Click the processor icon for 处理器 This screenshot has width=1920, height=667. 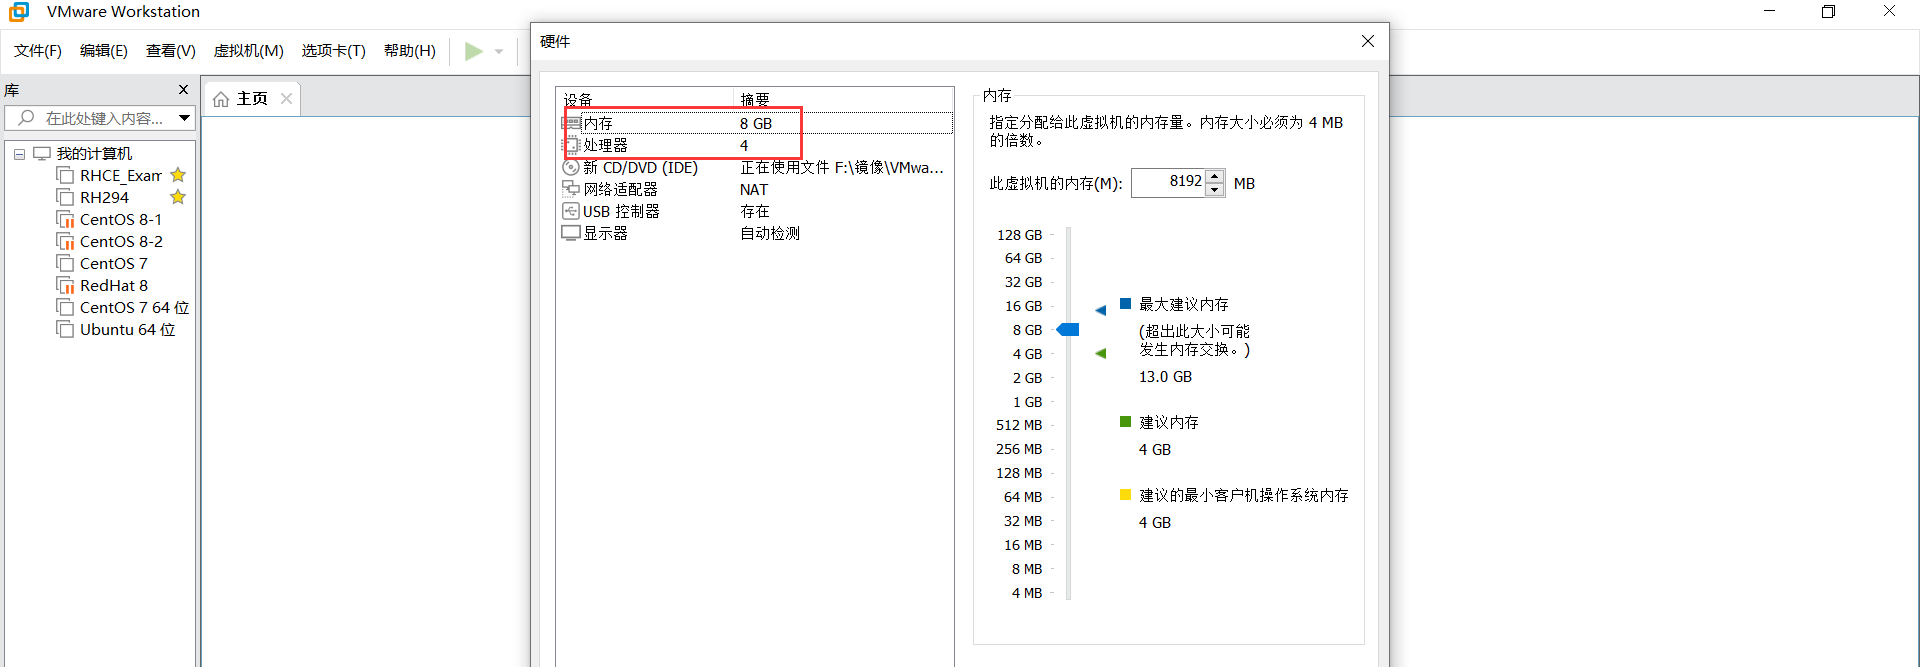coord(571,146)
